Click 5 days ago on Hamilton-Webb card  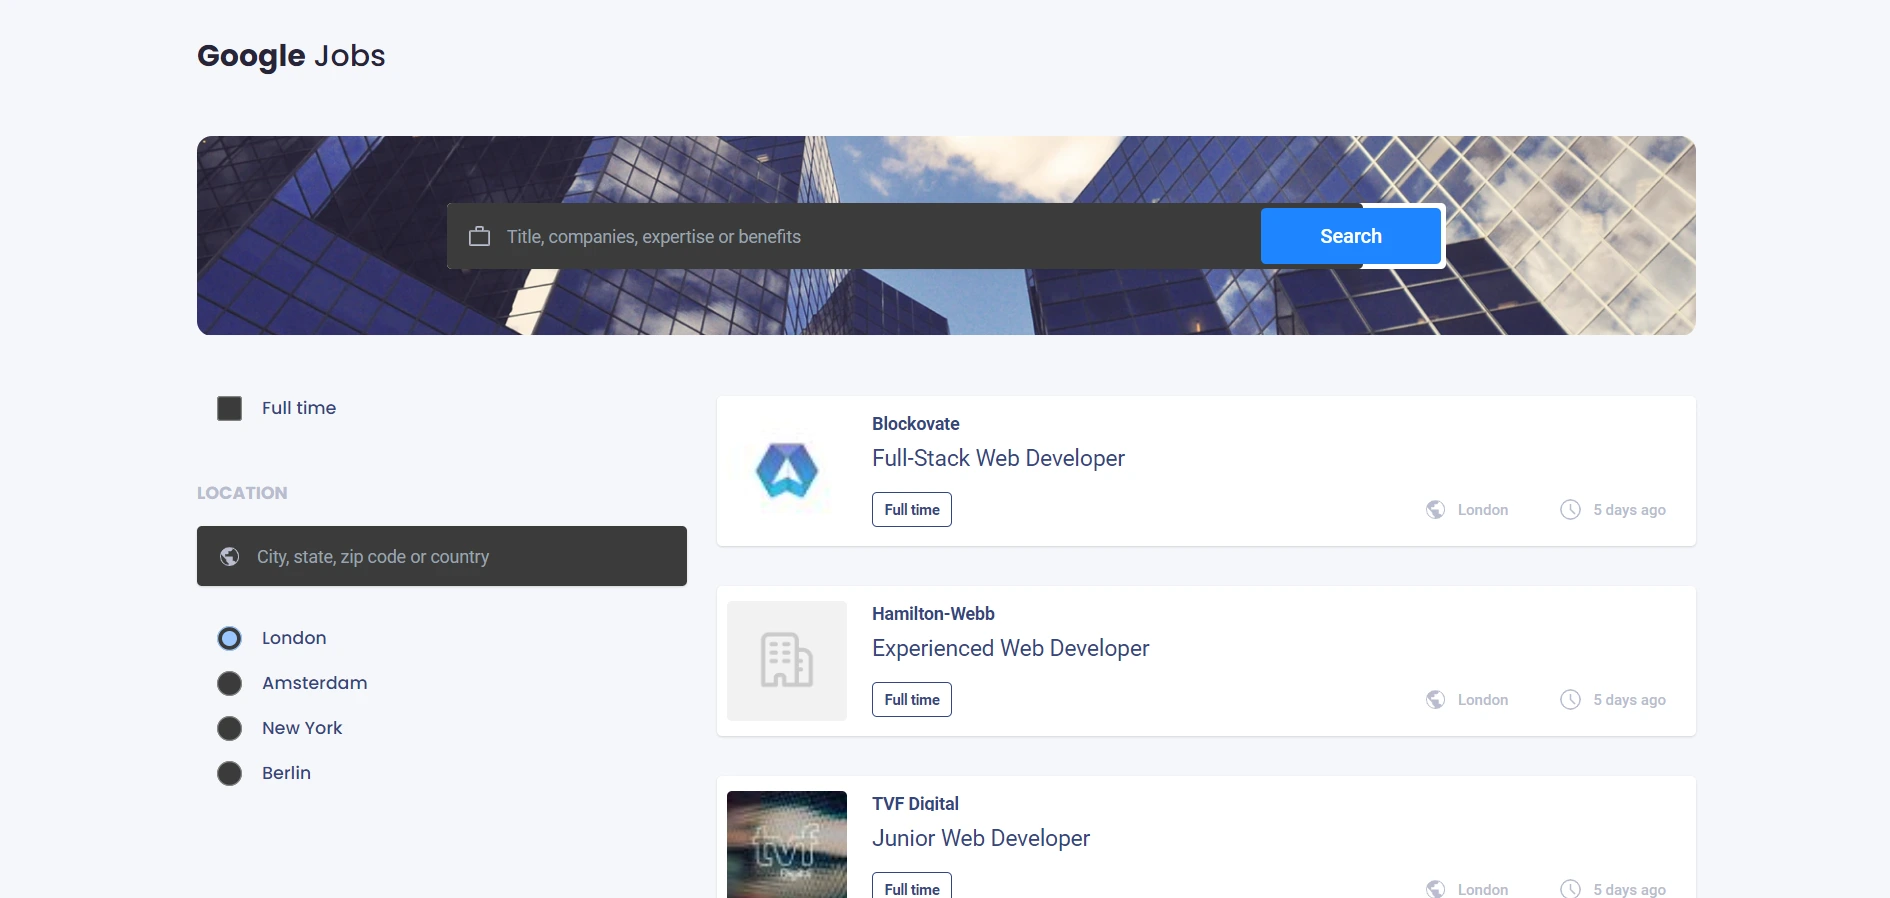tap(1630, 700)
